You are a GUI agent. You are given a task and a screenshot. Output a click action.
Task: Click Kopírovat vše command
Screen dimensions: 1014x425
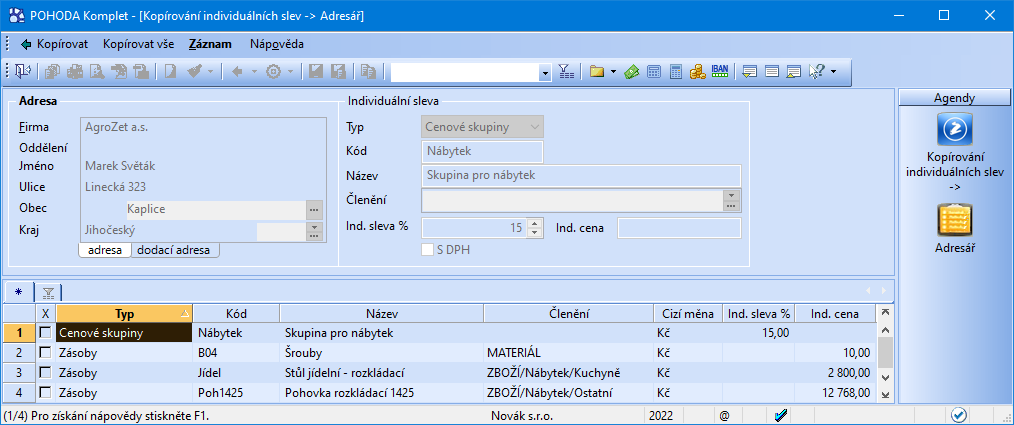[138, 45]
